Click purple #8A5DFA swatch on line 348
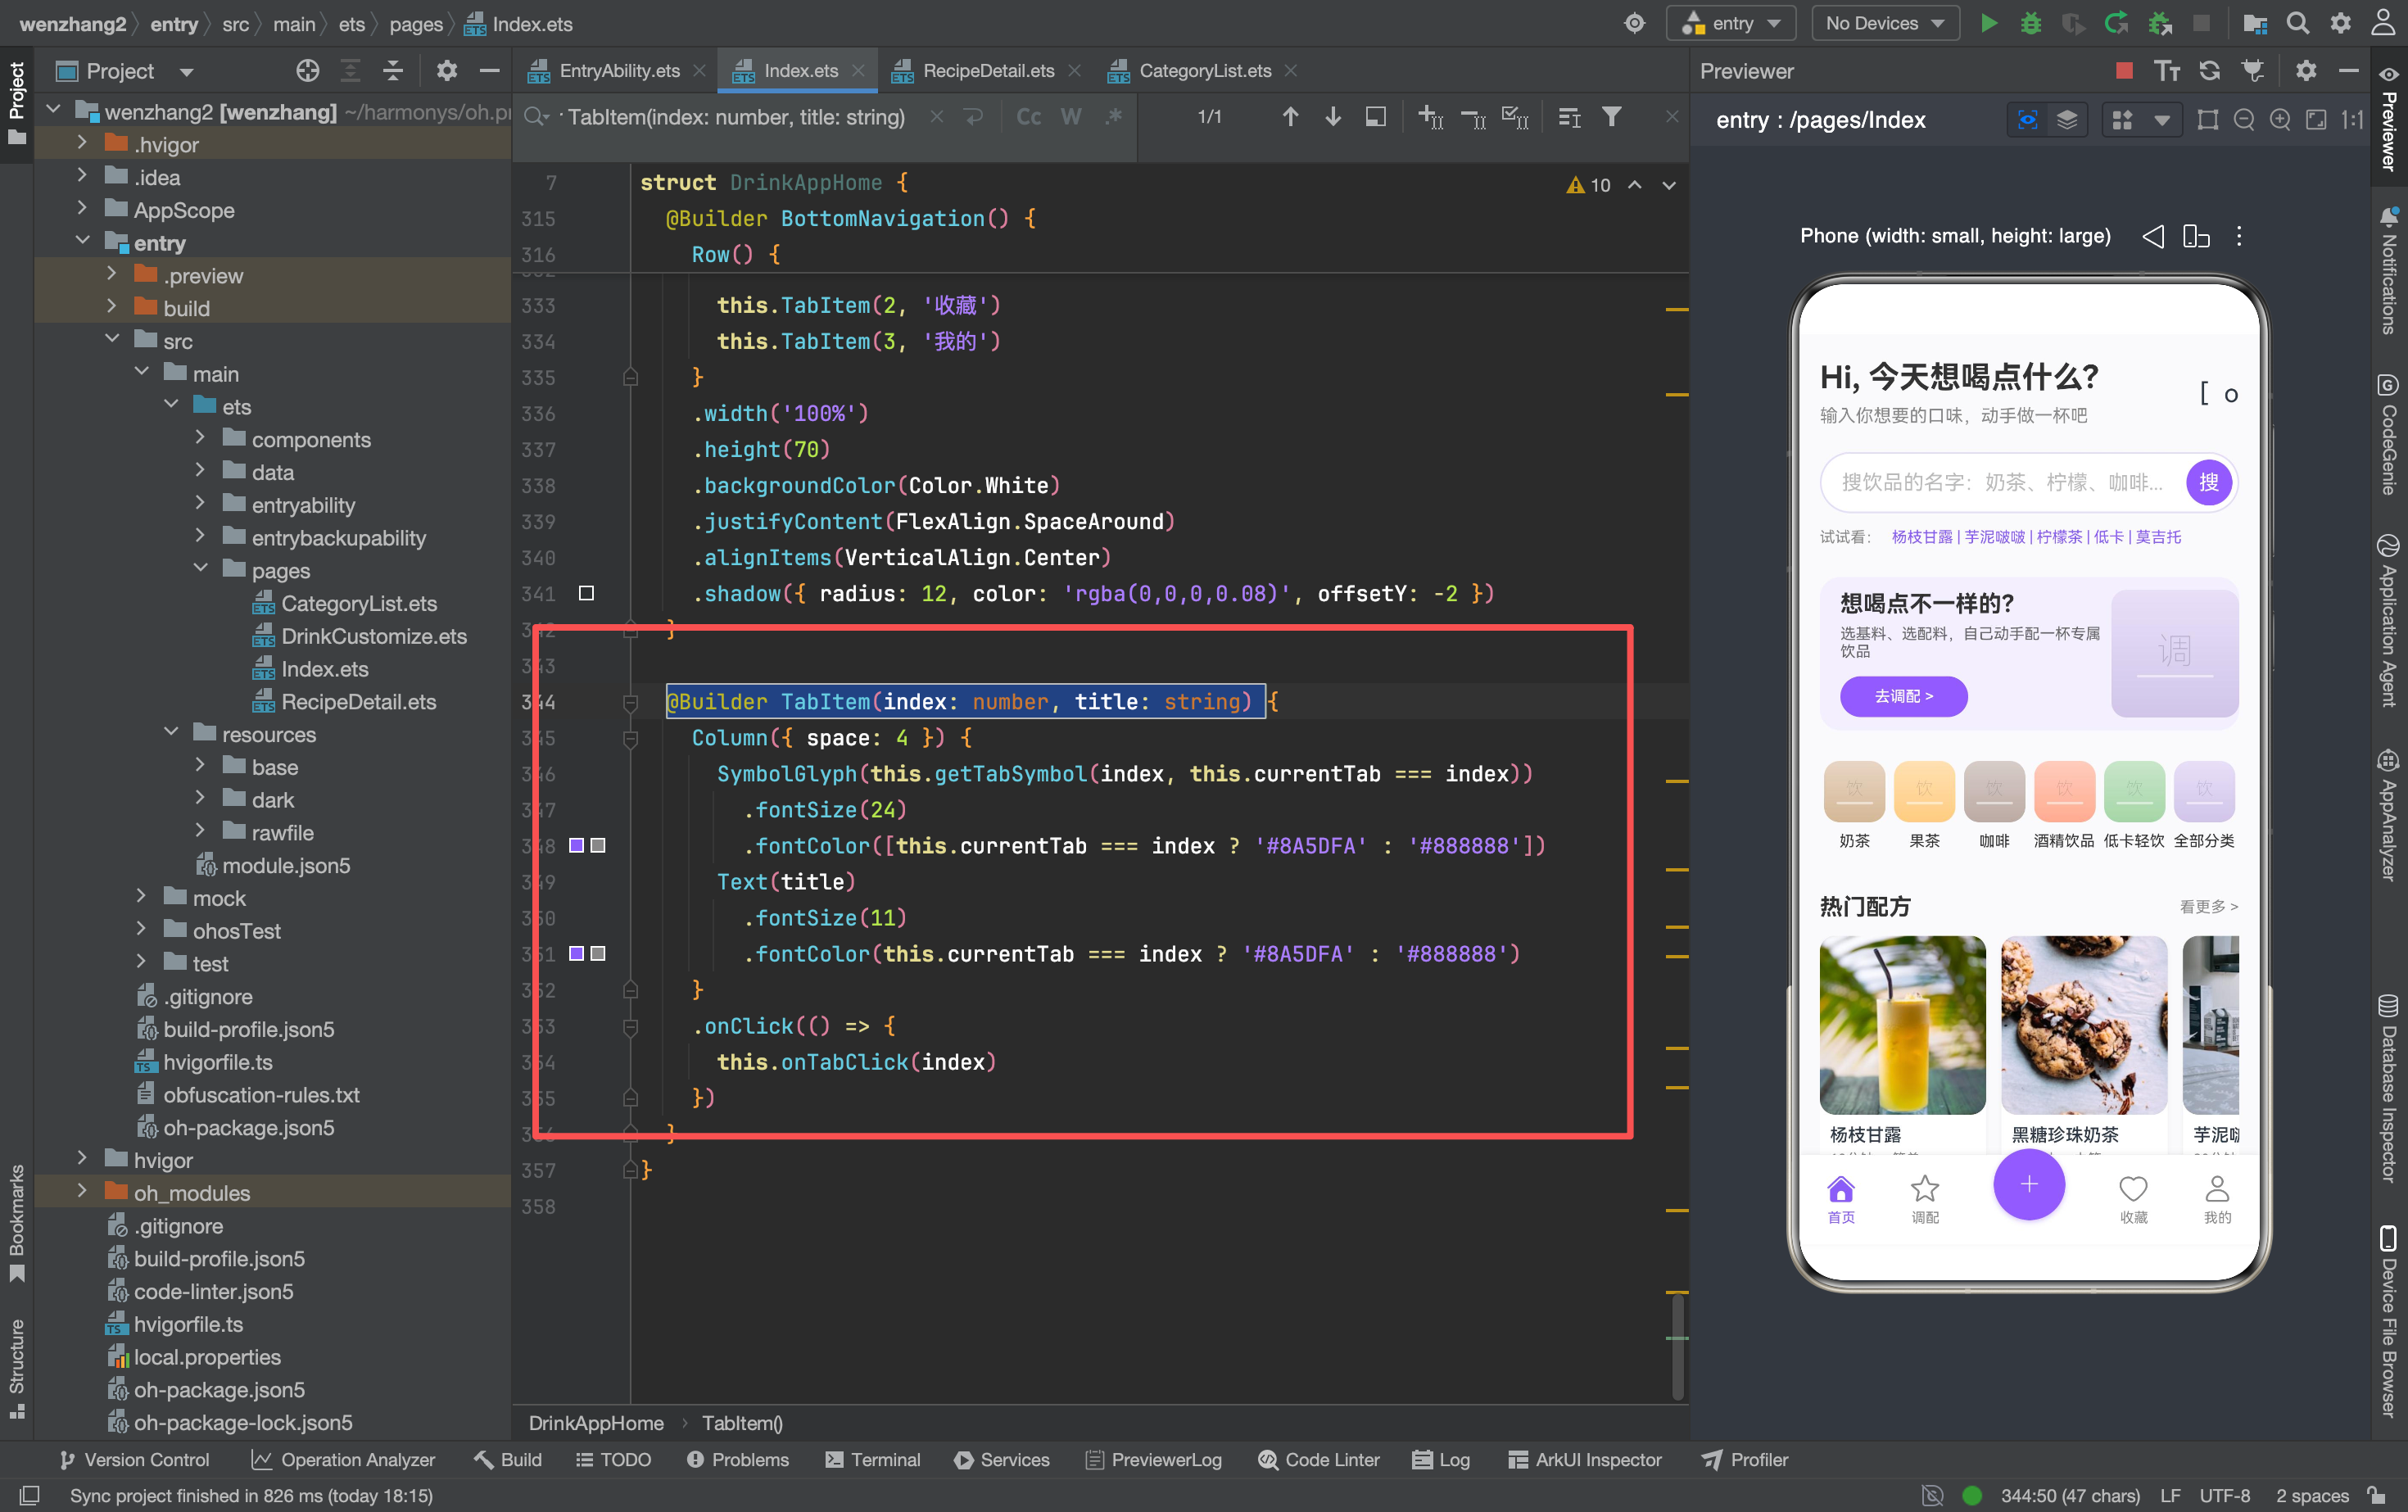2408x1512 pixels. (x=576, y=845)
